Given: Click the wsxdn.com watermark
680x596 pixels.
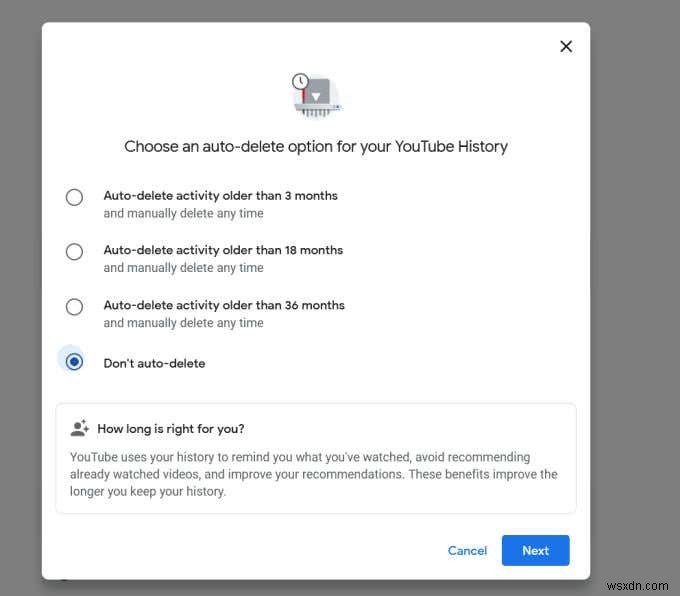Looking at the screenshot, I should [638, 586].
